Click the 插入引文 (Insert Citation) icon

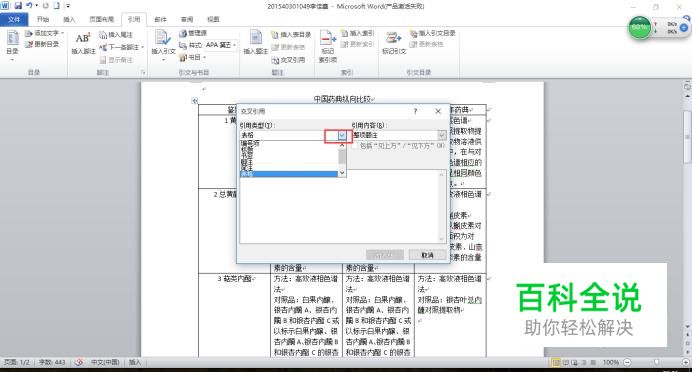tap(162, 38)
